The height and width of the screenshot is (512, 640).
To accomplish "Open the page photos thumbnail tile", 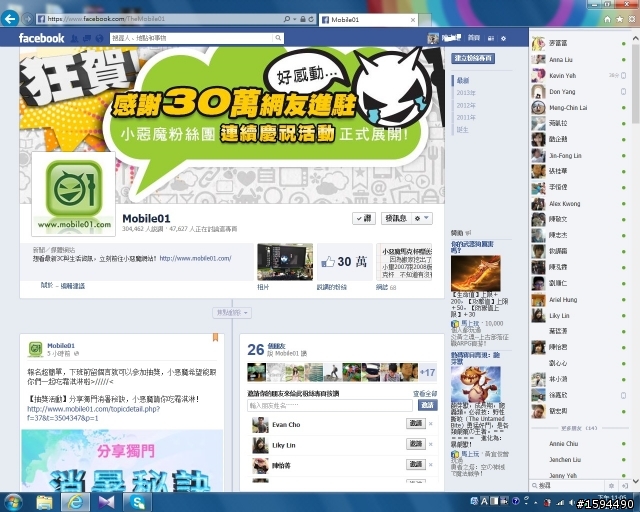I will [285, 262].
